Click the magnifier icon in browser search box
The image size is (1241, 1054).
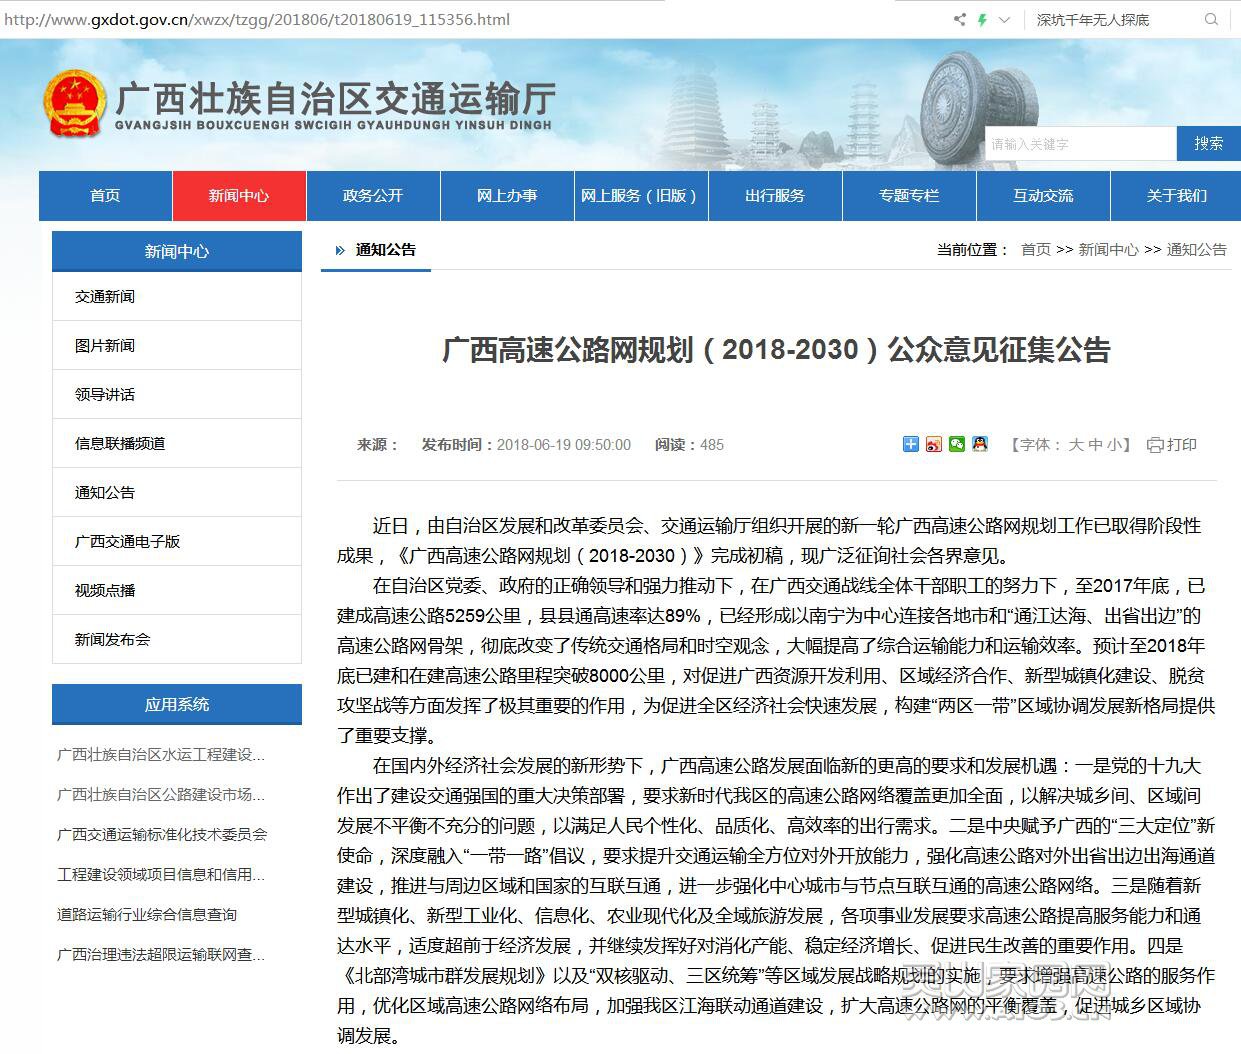tap(1212, 19)
